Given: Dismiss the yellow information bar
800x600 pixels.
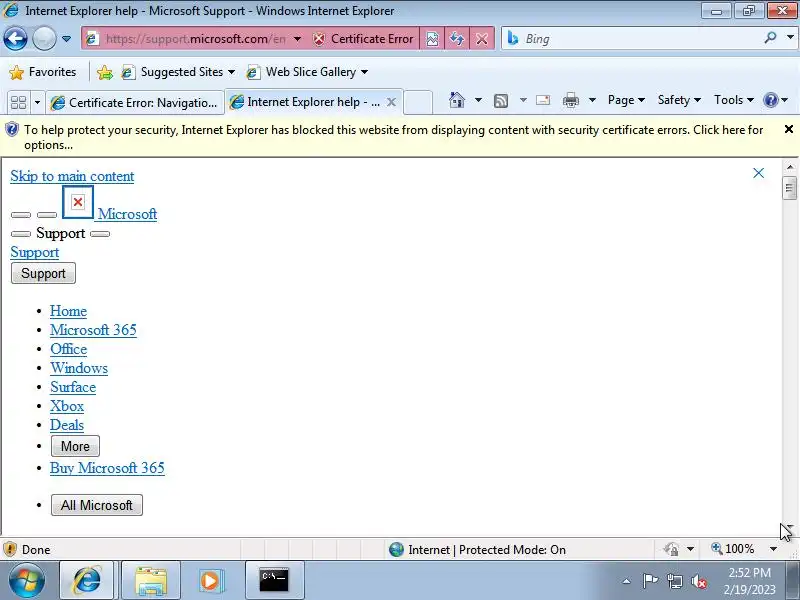Looking at the screenshot, I should pos(788,130).
